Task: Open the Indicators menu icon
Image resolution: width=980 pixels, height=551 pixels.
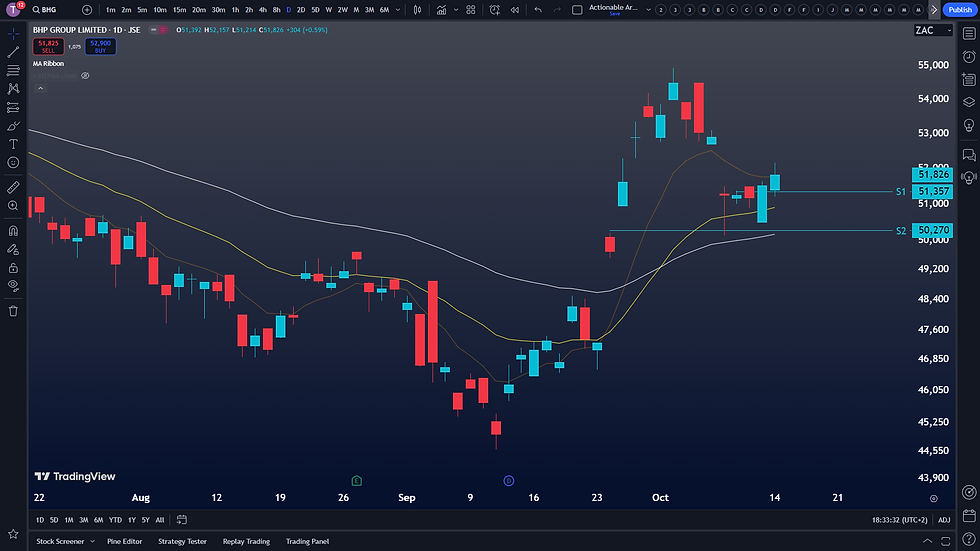Action: 442,10
